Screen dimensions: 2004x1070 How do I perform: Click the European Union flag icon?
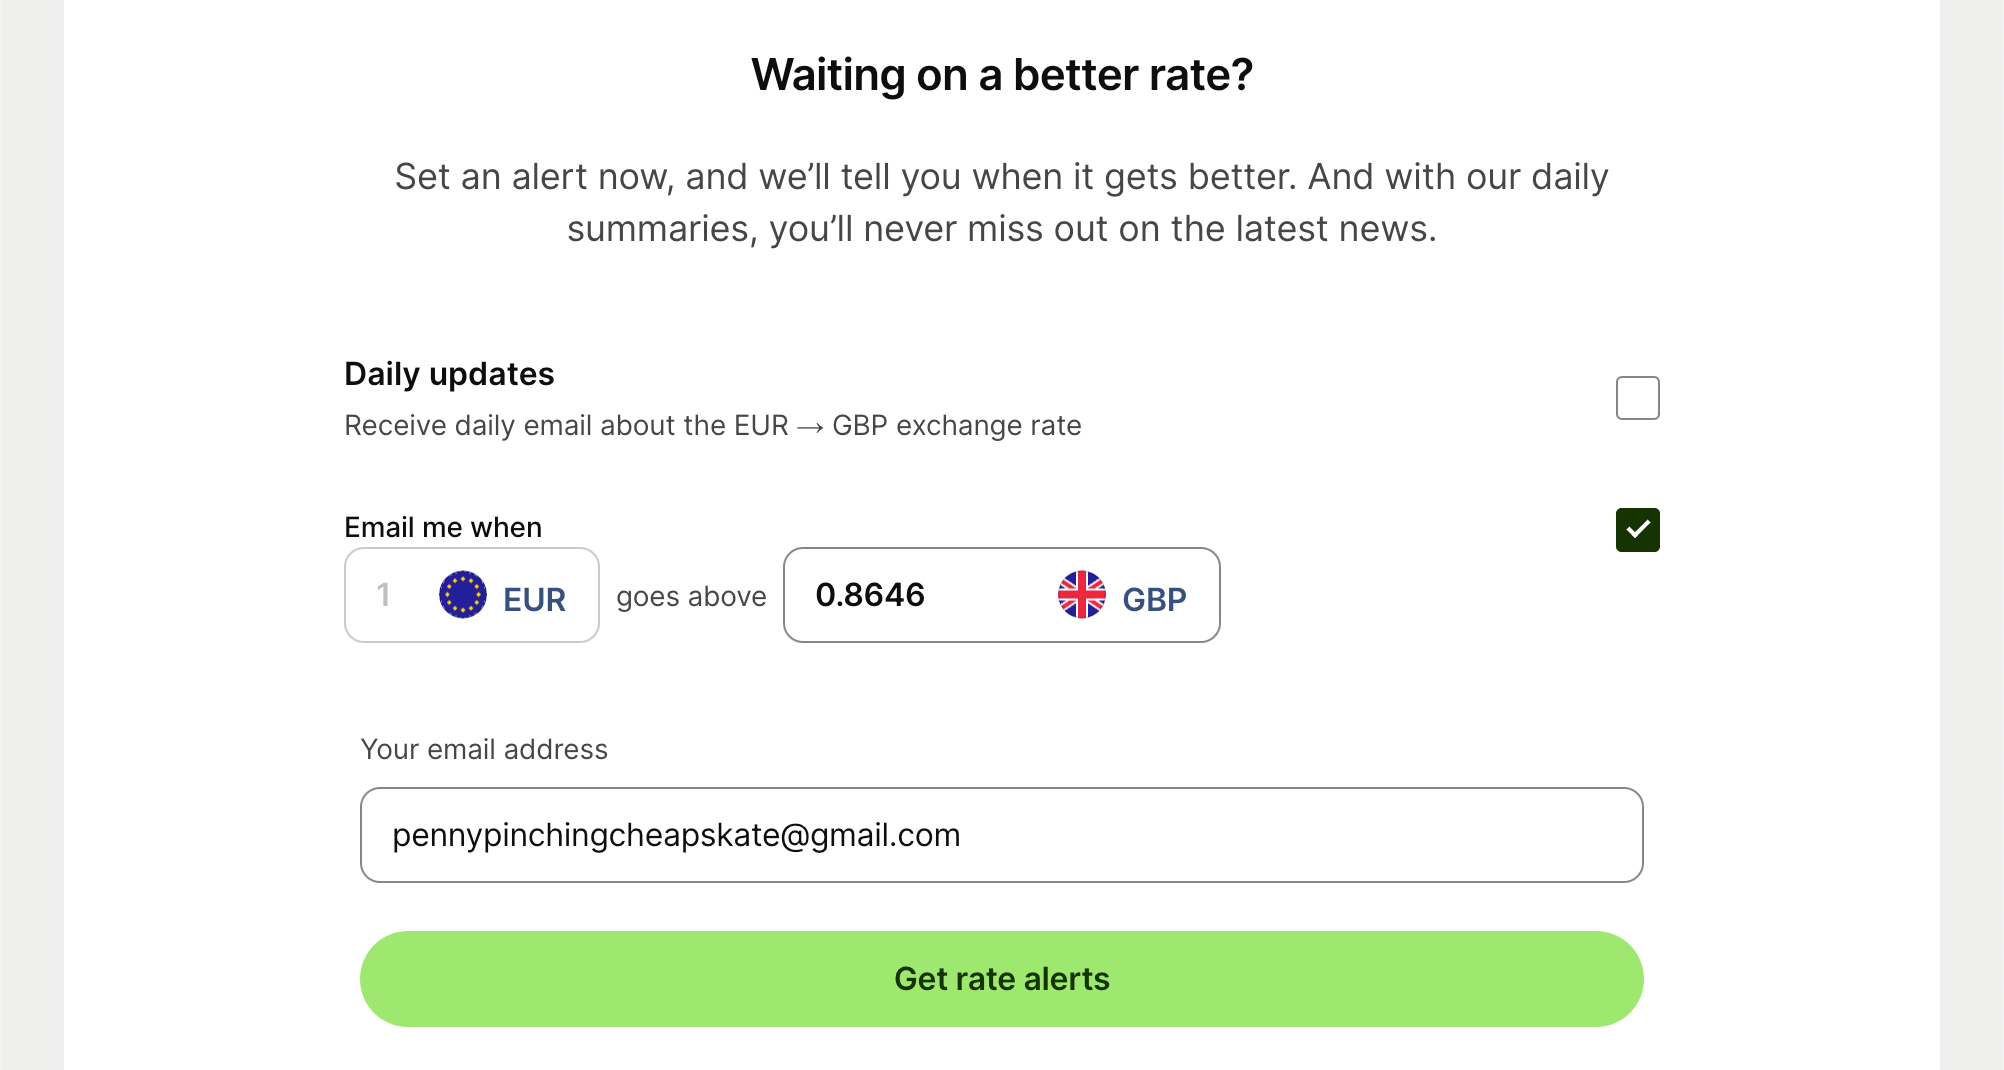[463, 595]
